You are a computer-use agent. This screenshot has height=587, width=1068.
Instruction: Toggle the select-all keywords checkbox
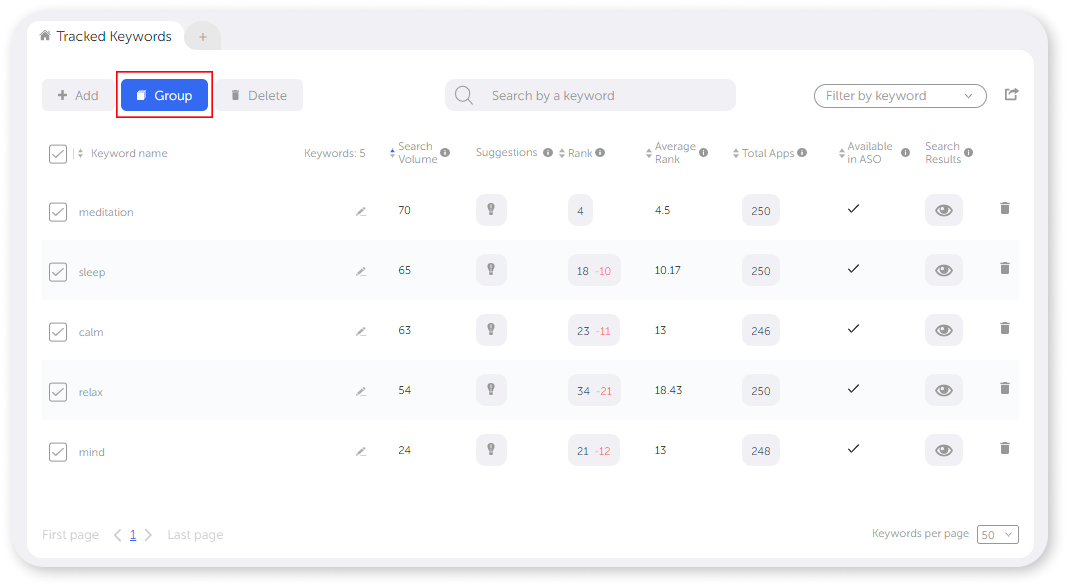pos(58,154)
